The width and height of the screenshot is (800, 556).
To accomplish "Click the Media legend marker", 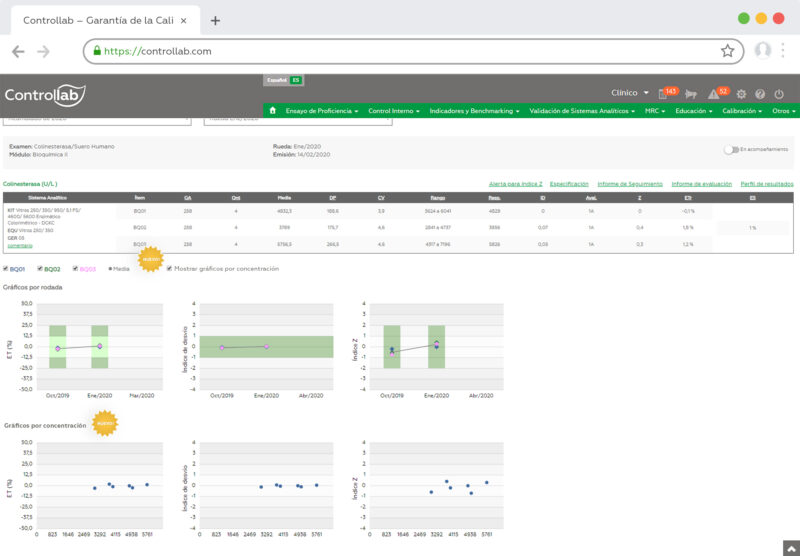I will coord(110,268).
